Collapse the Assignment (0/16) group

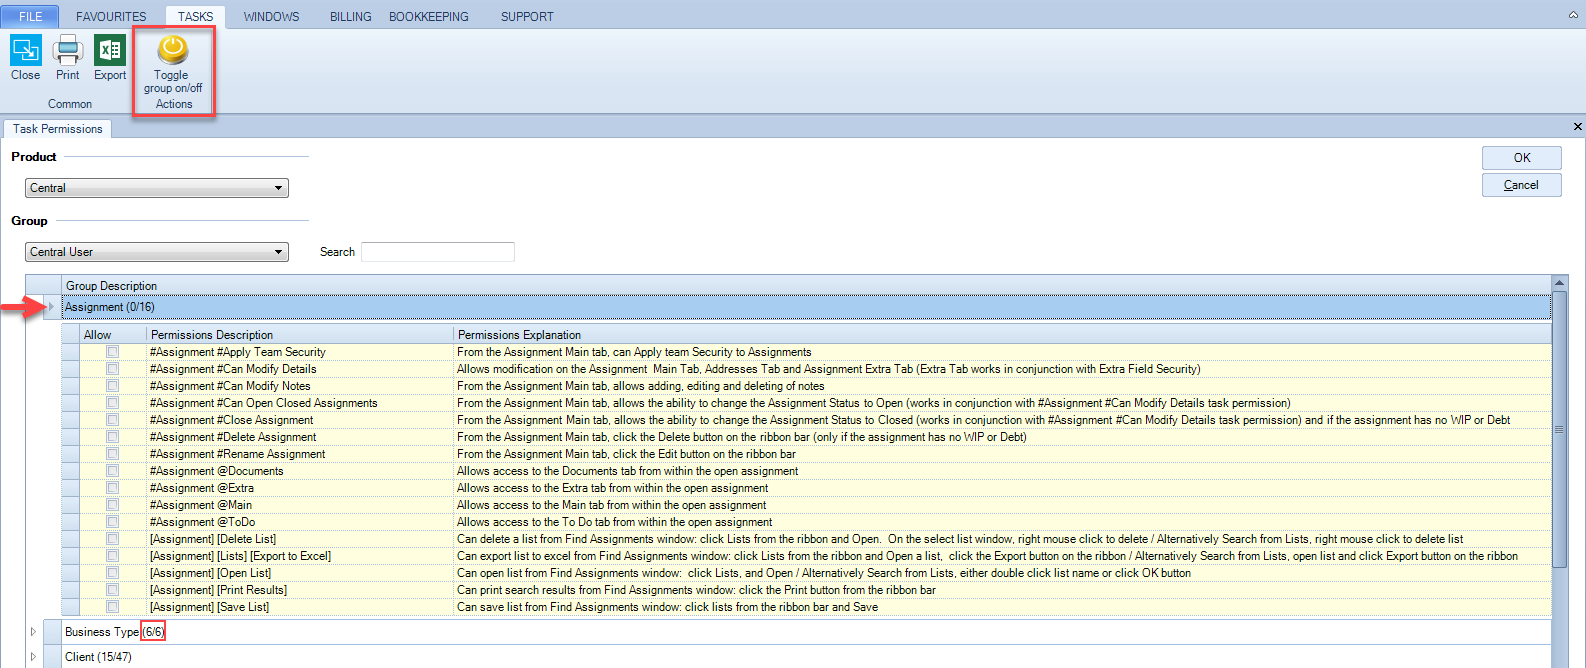(51, 307)
